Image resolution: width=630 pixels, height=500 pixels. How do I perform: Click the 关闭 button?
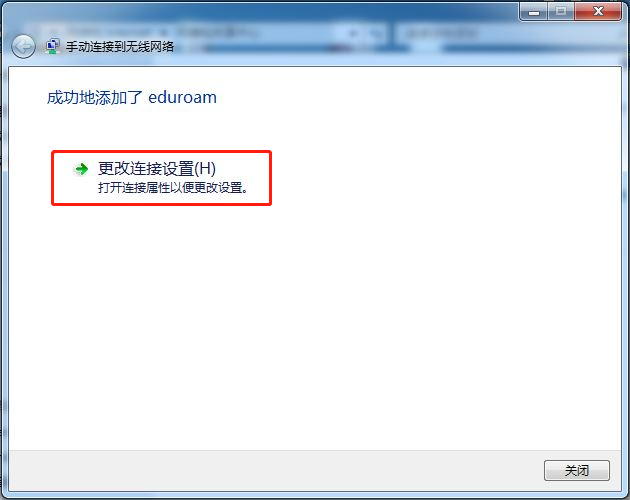pyautogui.click(x=577, y=470)
